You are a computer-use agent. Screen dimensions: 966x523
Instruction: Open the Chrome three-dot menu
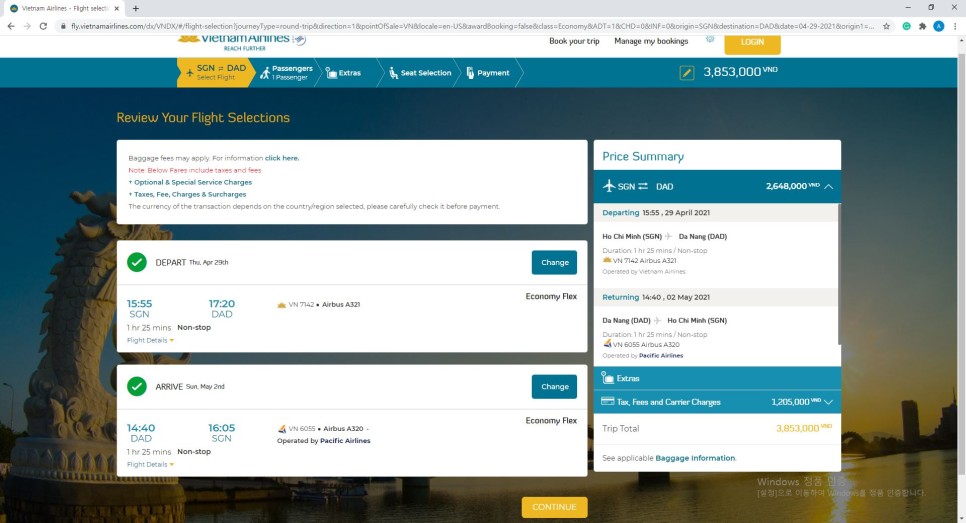coord(955,26)
